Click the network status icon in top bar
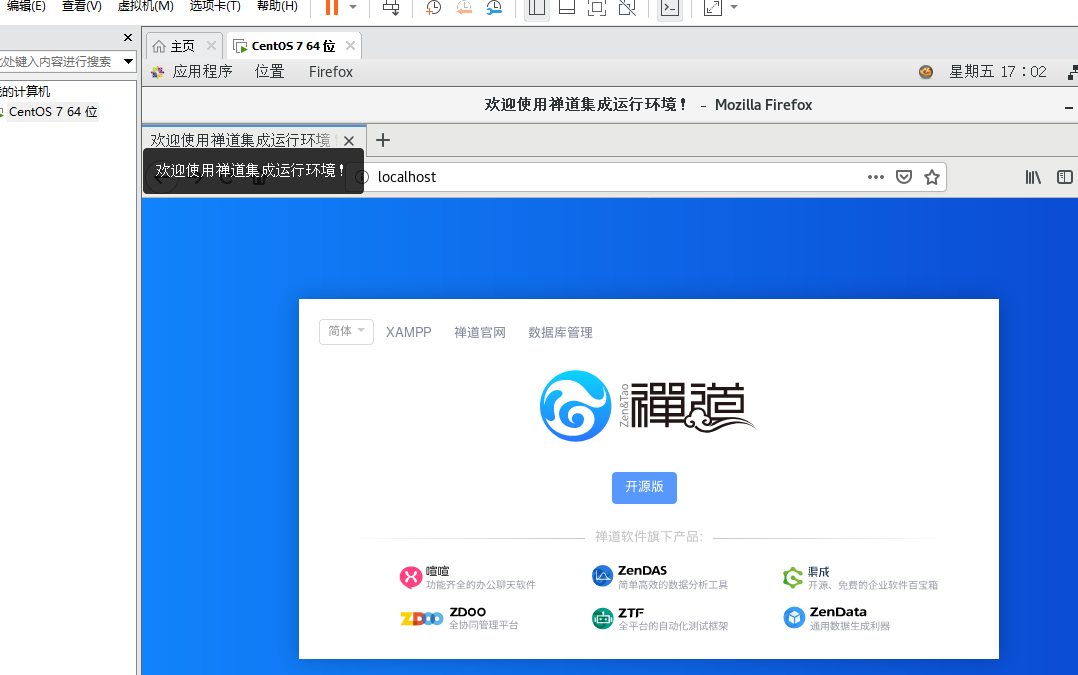The height and width of the screenshot is (675, 1078). click(x=1072, y=71)
